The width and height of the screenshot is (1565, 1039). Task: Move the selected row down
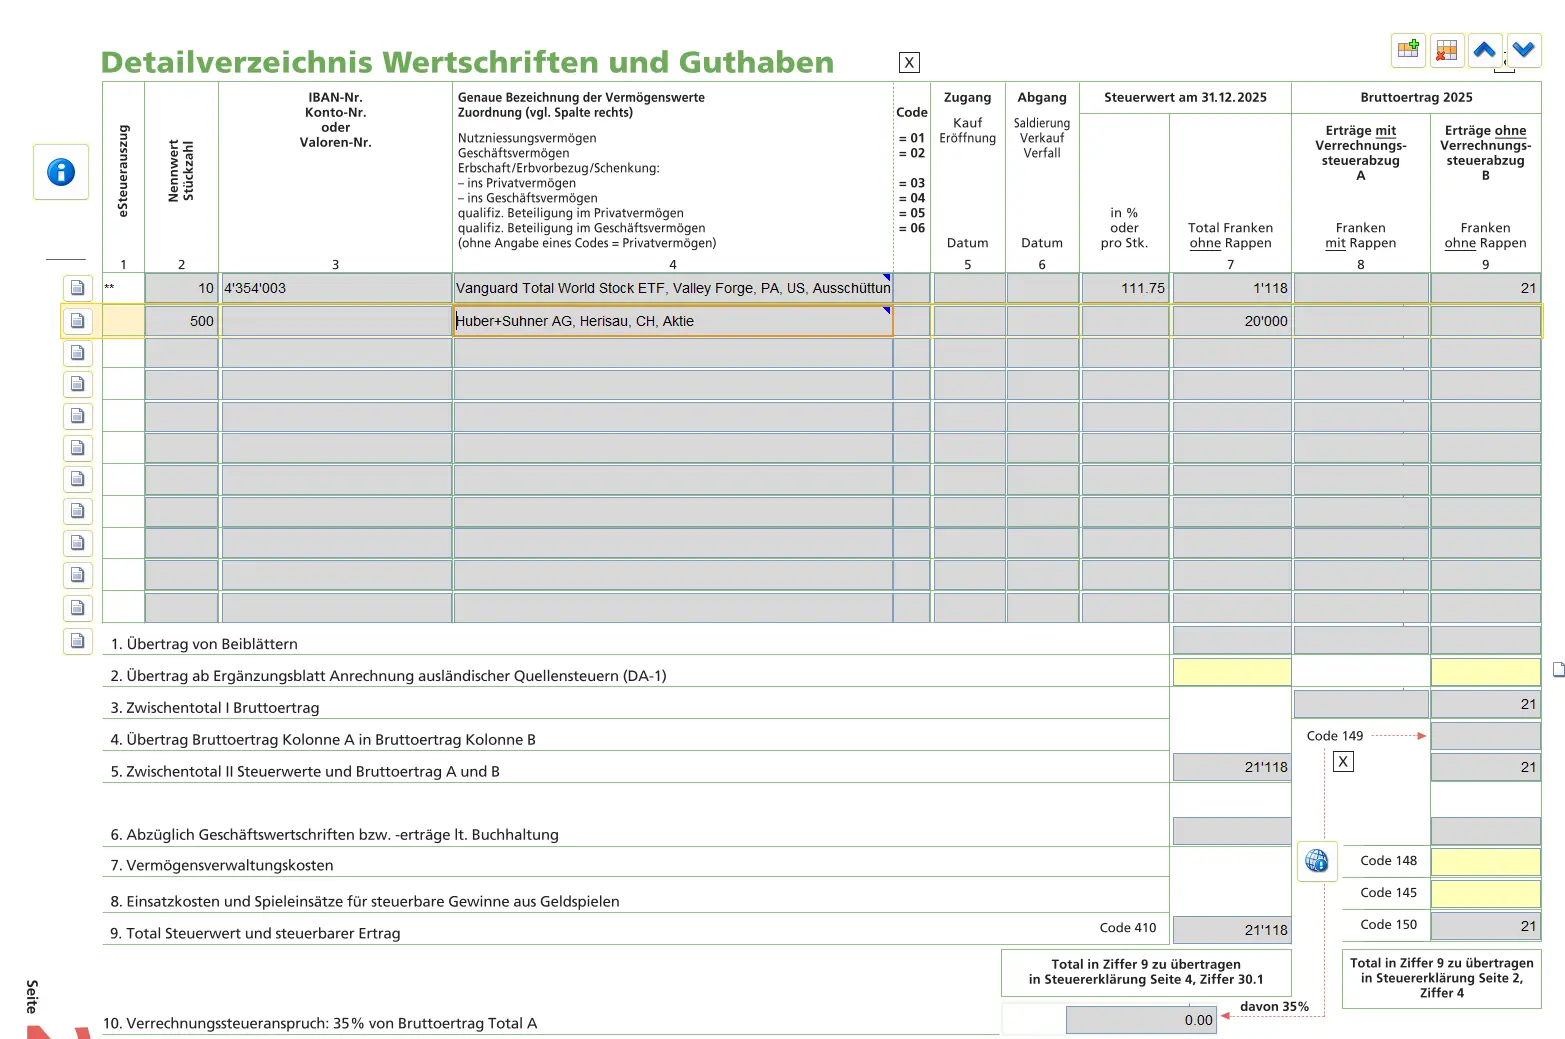click(1522, 49)
